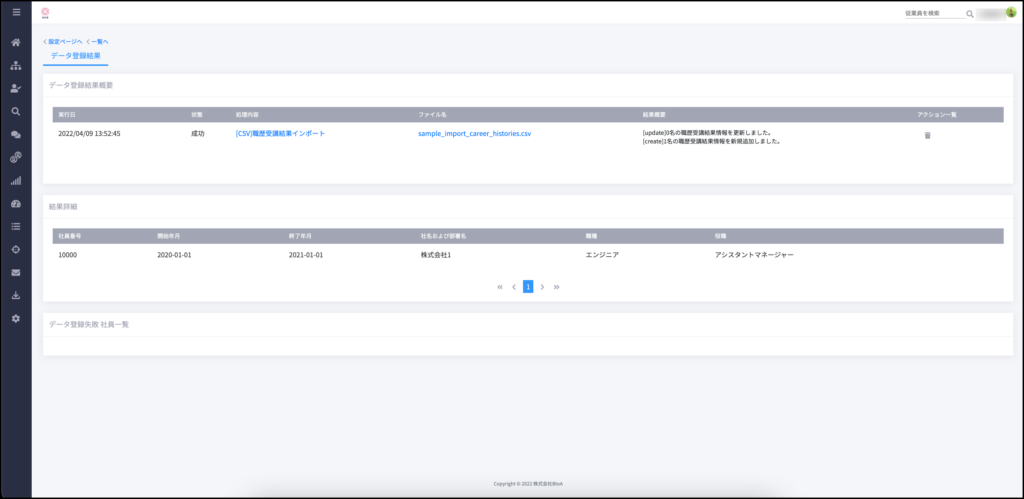Go to previous page with ‹ arrow

click(x=514, y=287)
